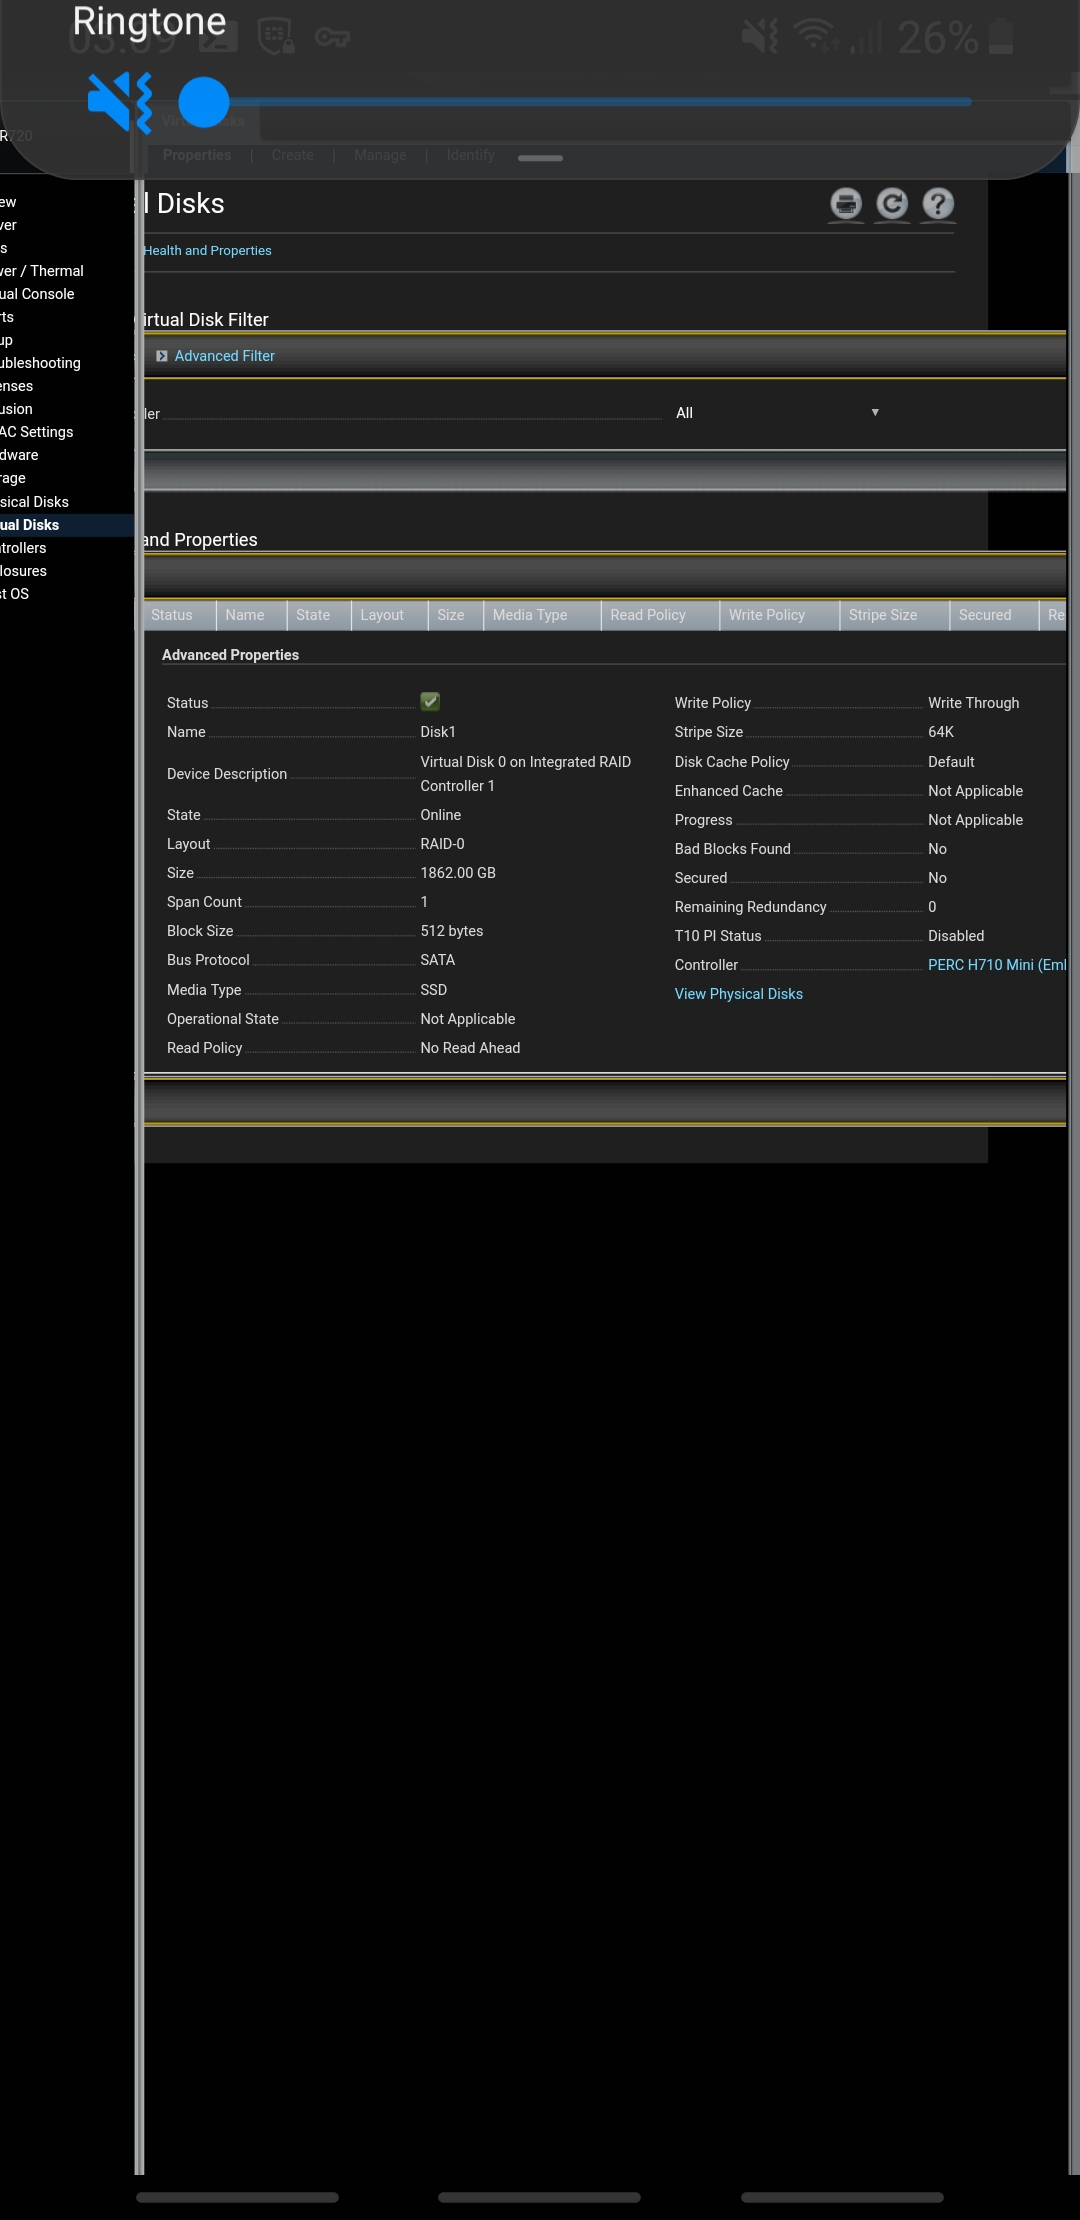Click the Stripe Size column header
The height and width of the screenshot is (2220, 1080).
tap(883, 615)
